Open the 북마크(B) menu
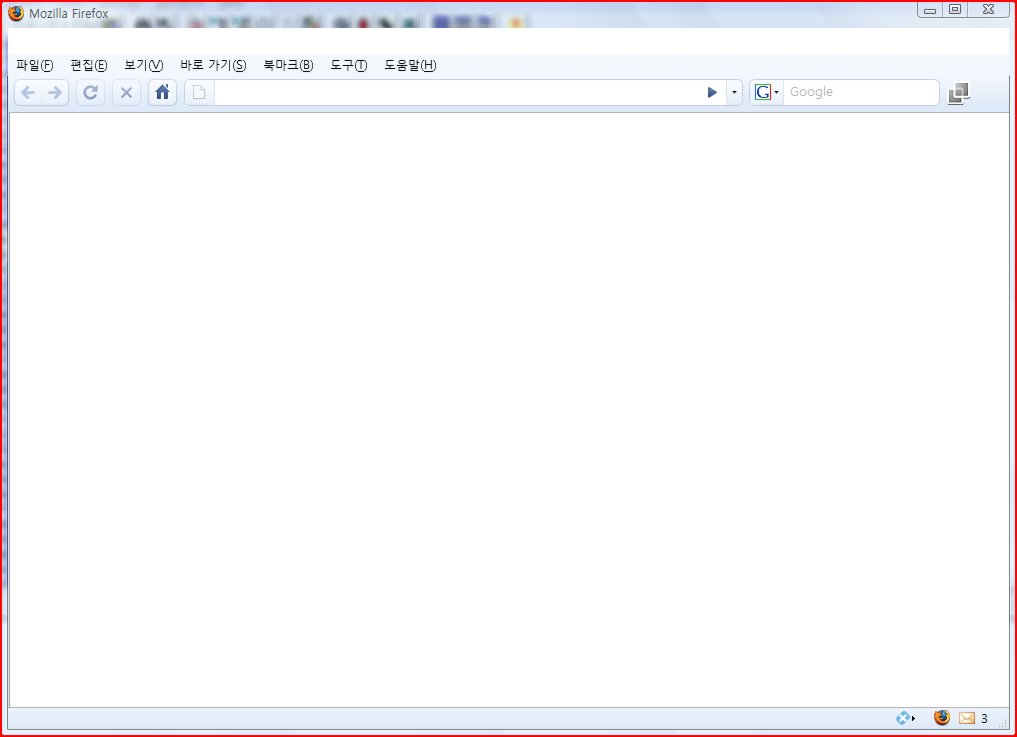Screen dimensions: 1017x737 288,66
